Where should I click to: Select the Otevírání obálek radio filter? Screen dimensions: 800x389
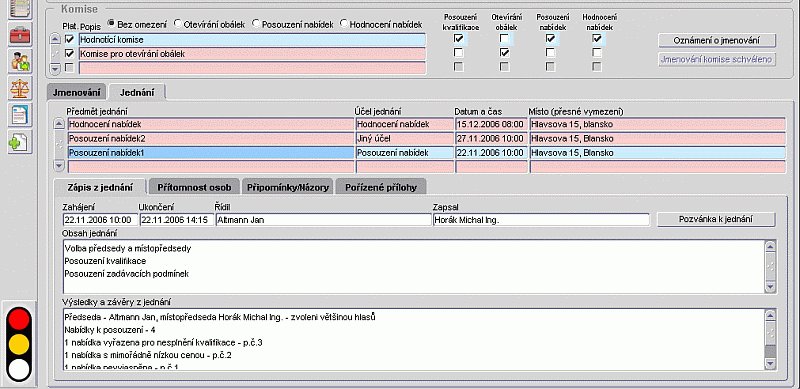pyautogui.click(x=177, y=23)
